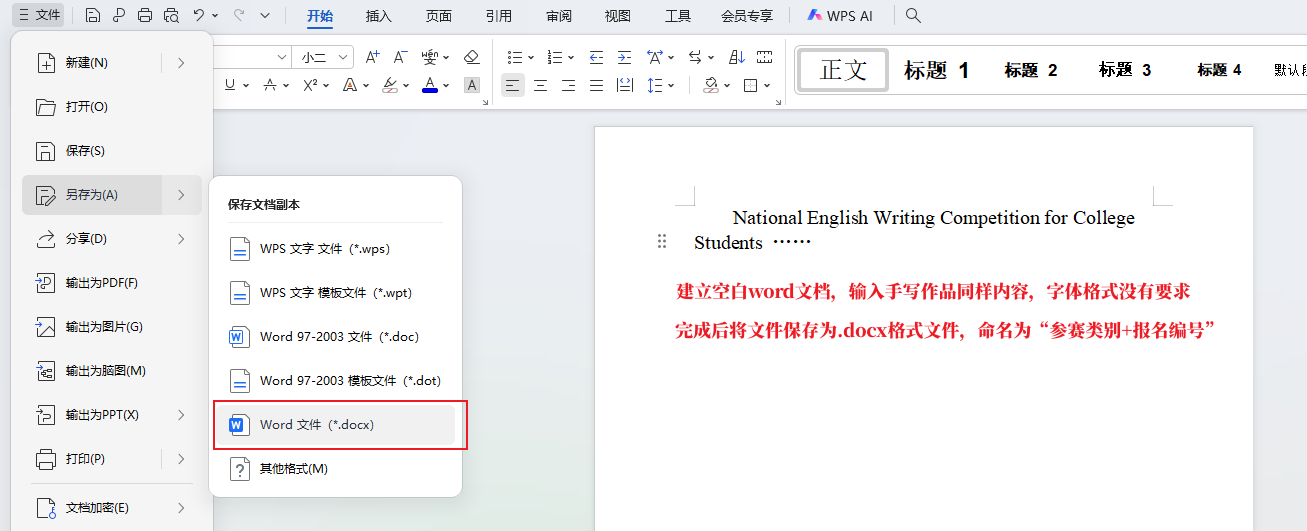Image resolution: width=1307 pixels, height=531 pixels.
Task: Click the print icon in quick toolbar
Action: [145, 15]
